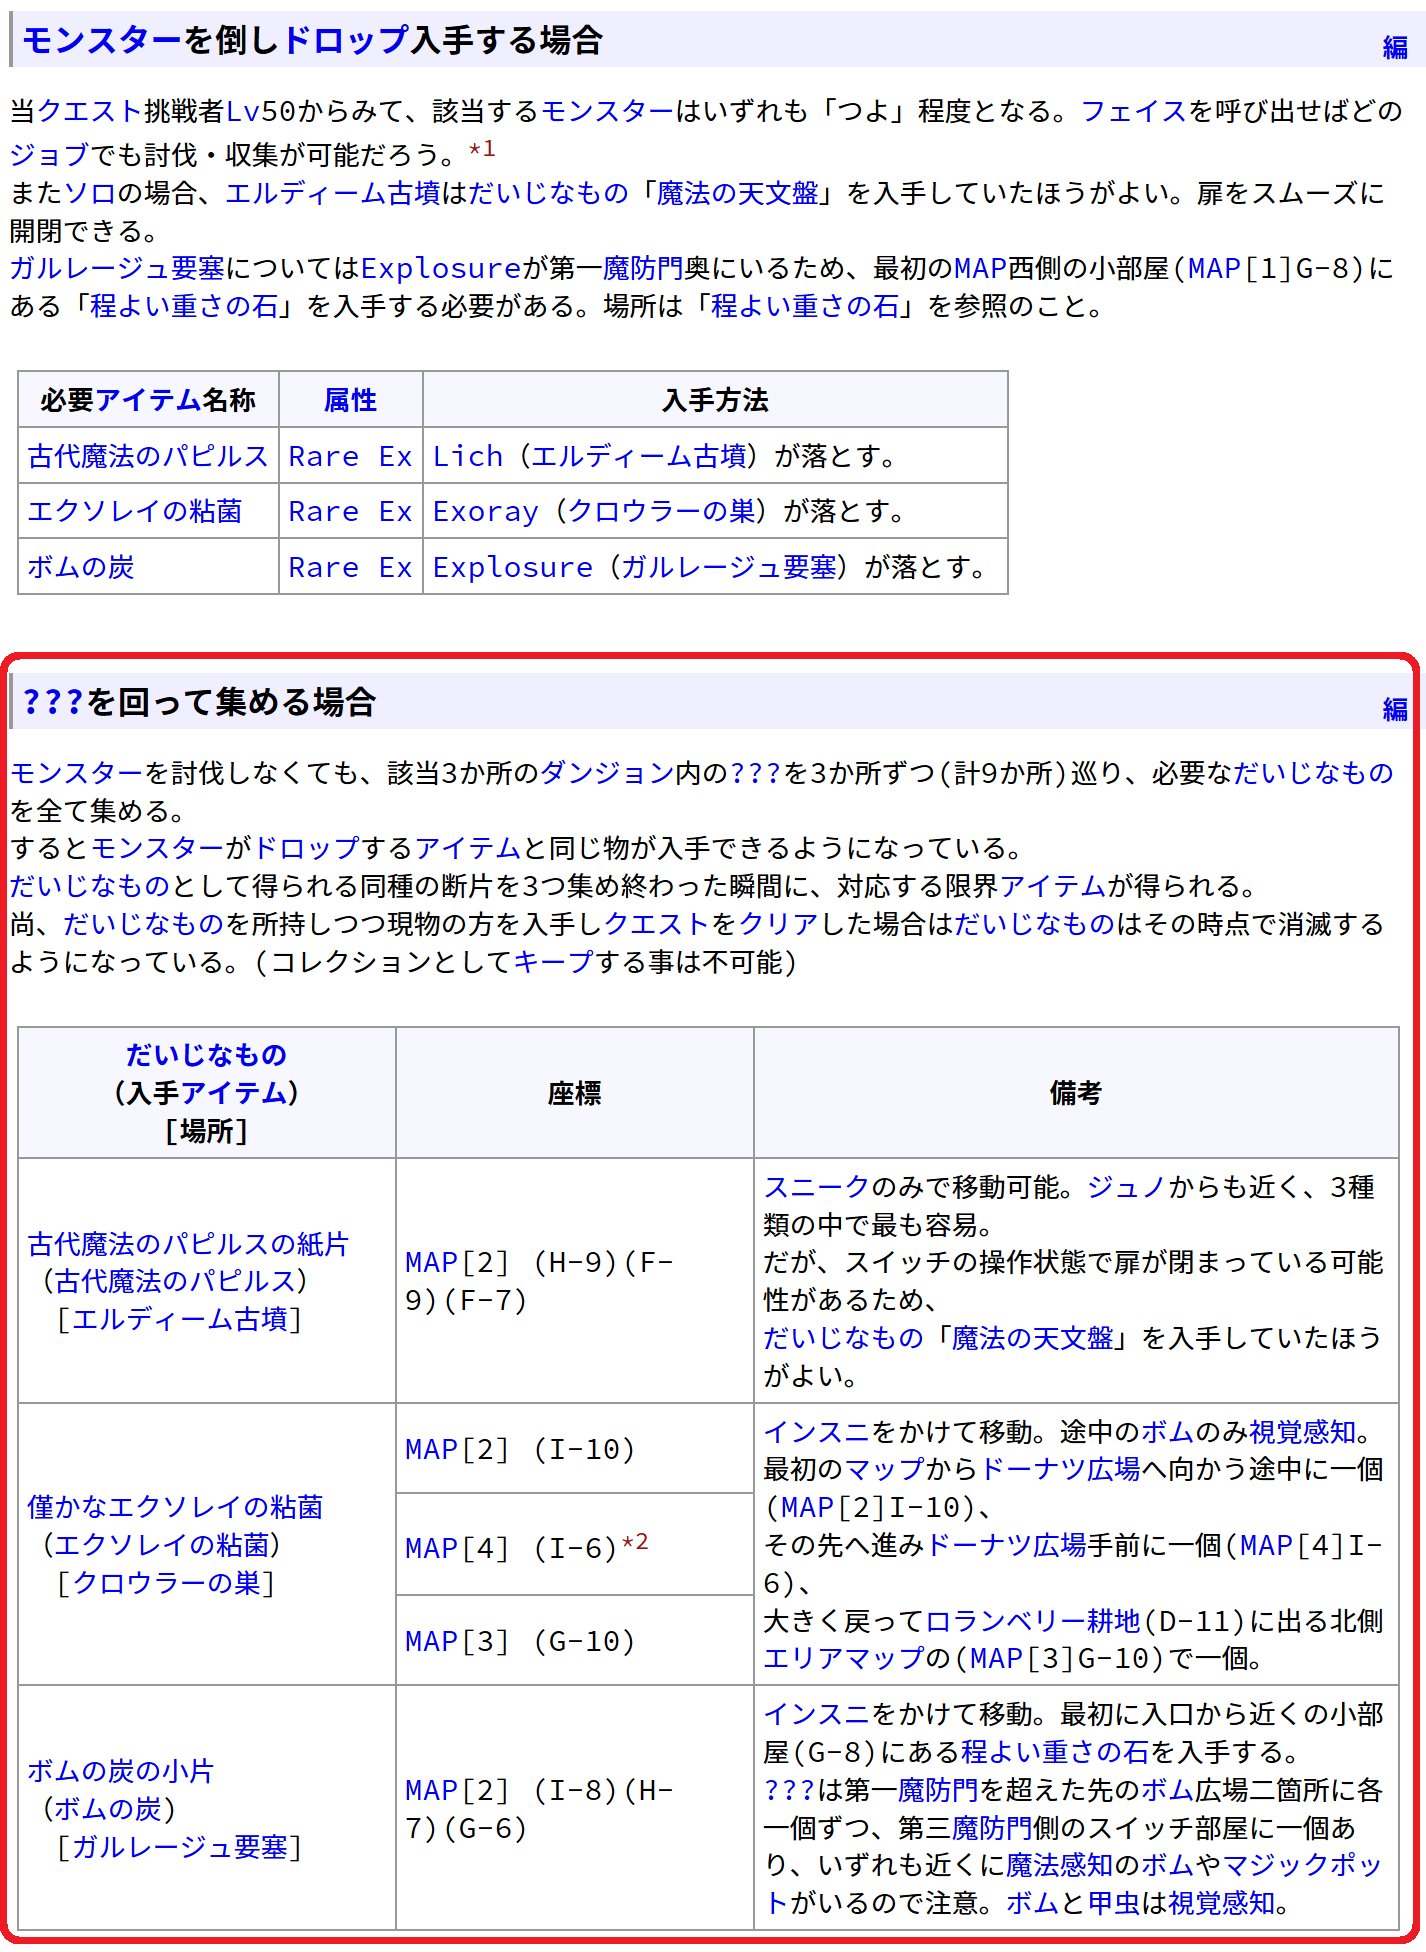
Task: Select the 備考 column header text
Action: click(x=1076, y=1093)
